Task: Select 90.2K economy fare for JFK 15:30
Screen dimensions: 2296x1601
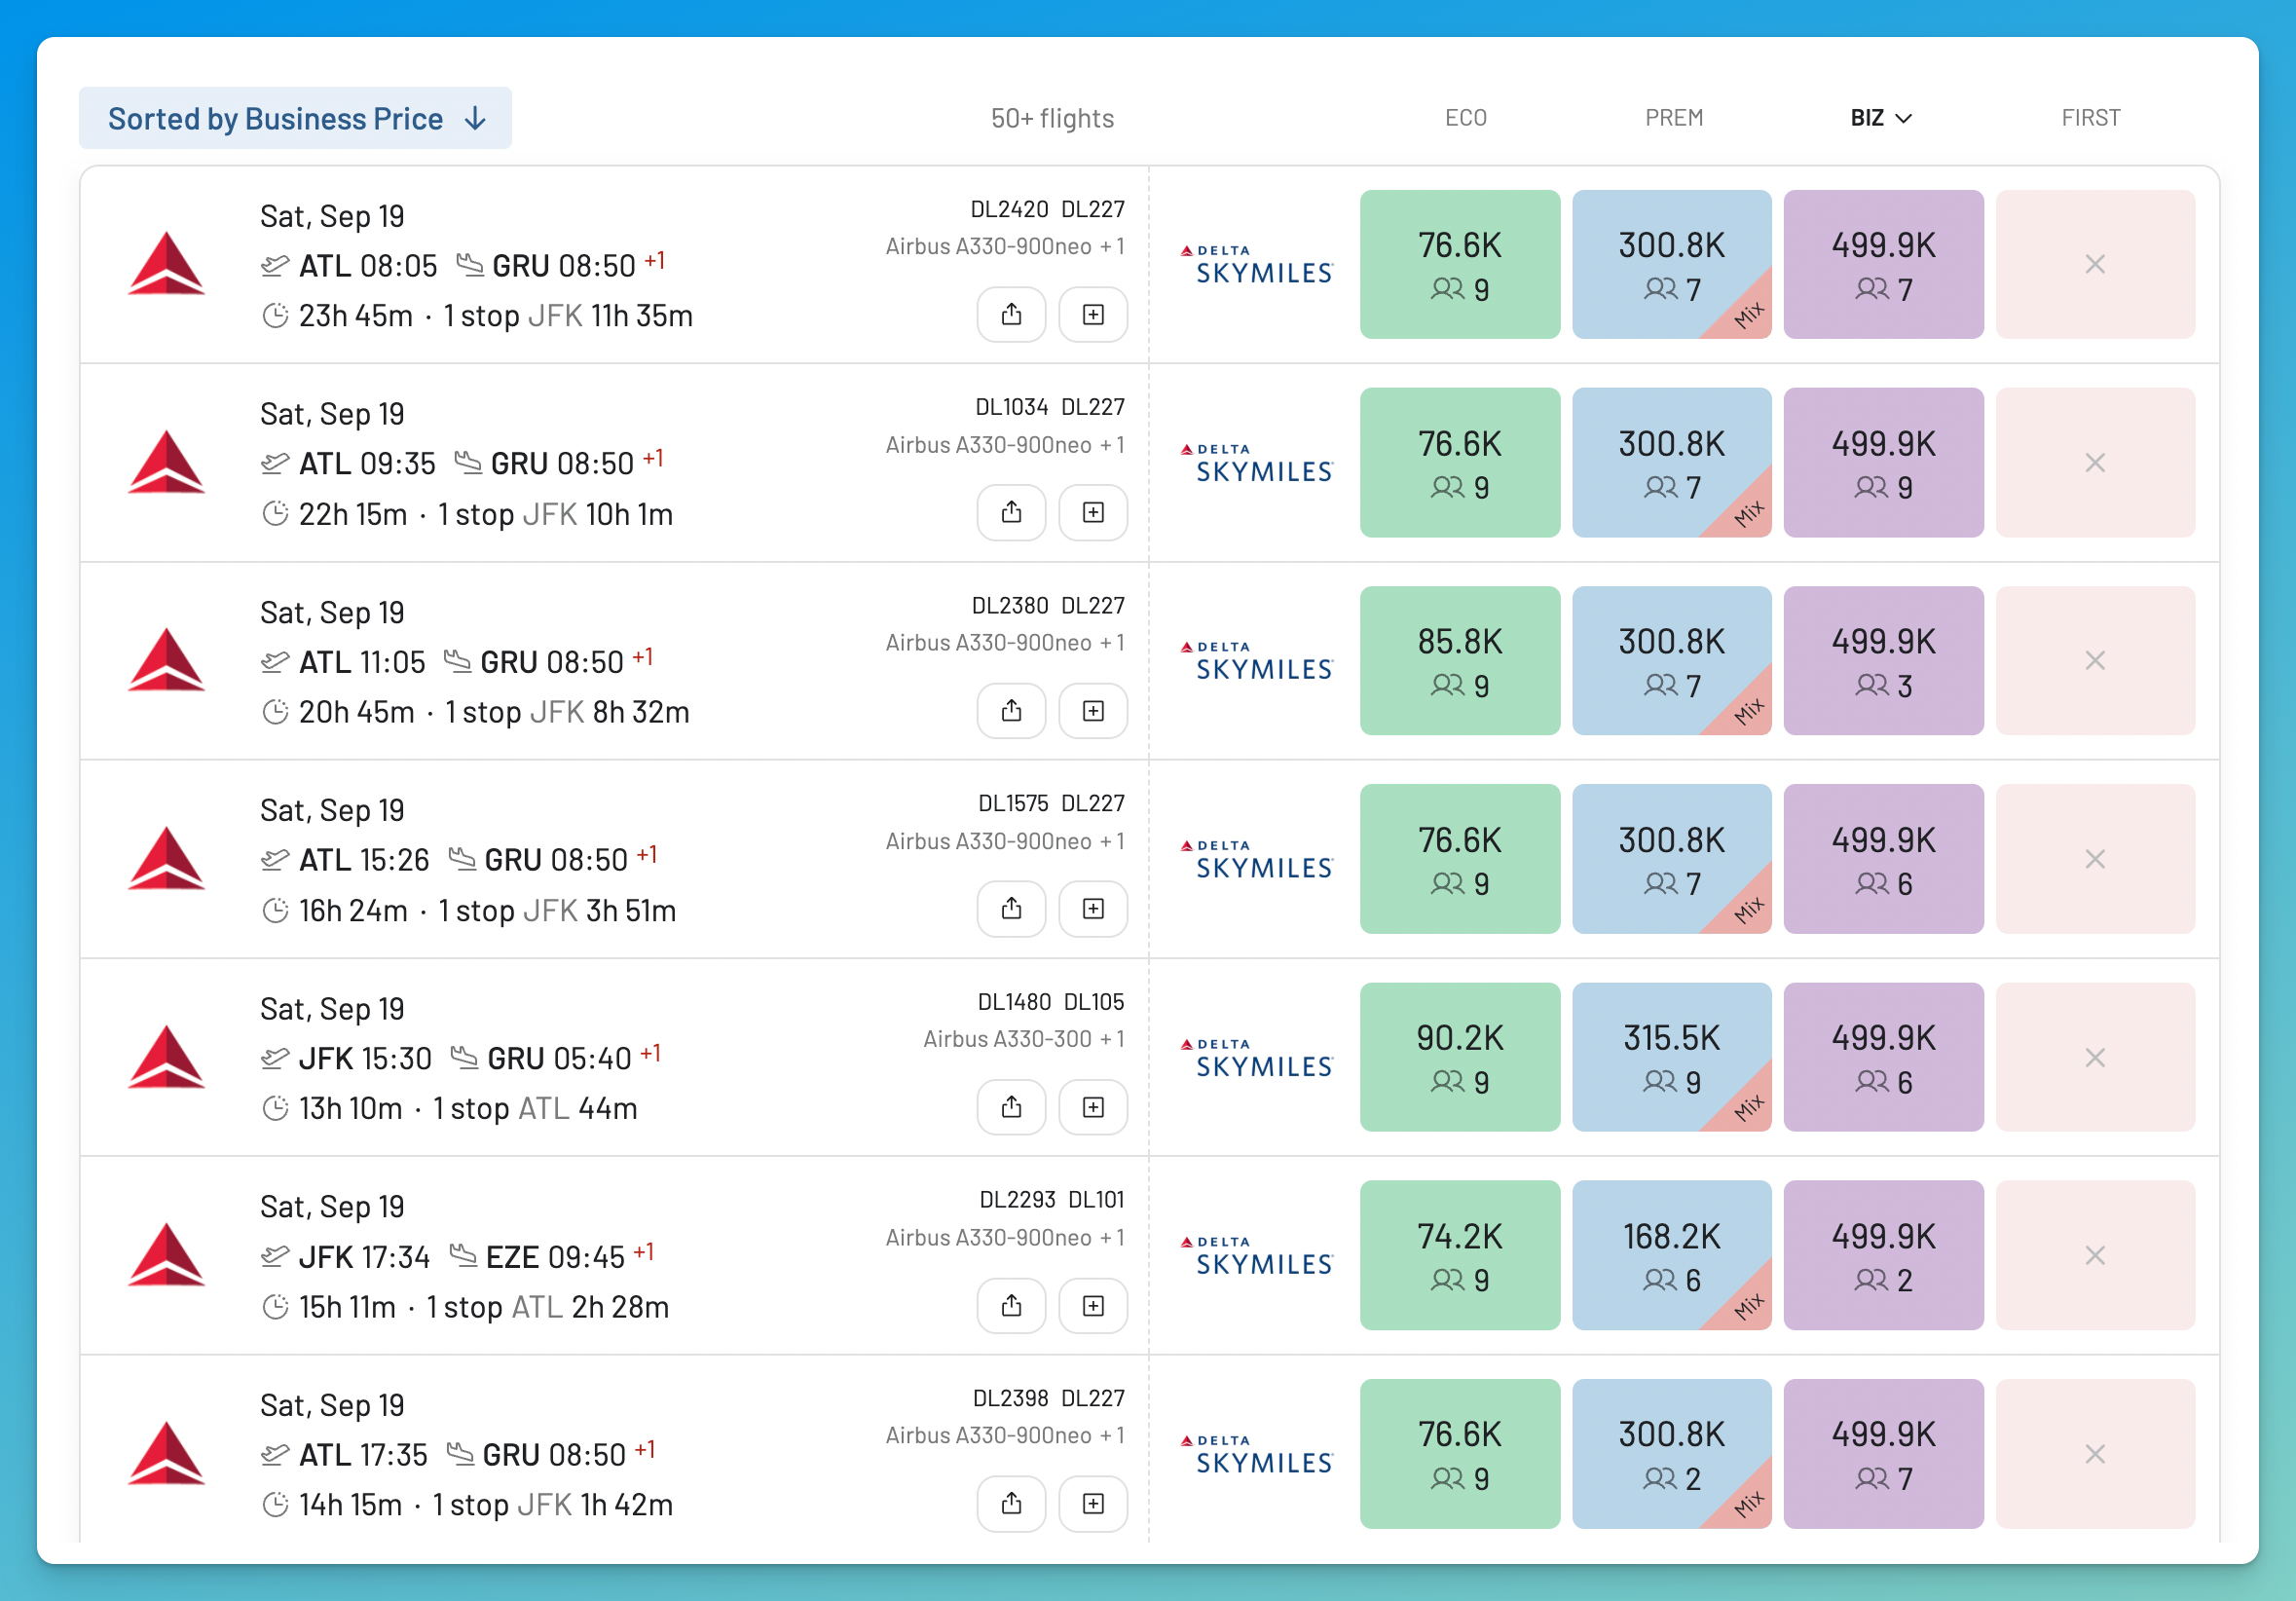Action: pyautogui.click(x=1459, y=1057)
